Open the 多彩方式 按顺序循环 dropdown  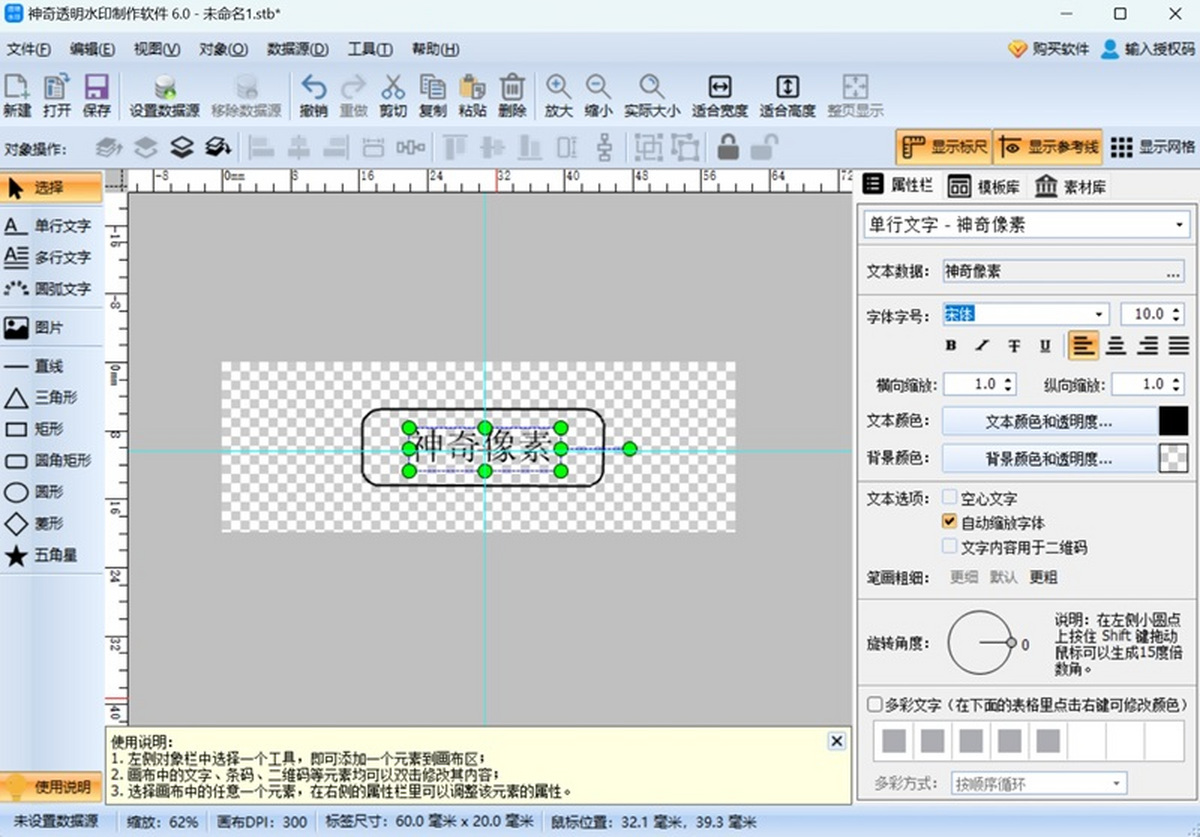pyautogui.click(x=1039, y=784)
